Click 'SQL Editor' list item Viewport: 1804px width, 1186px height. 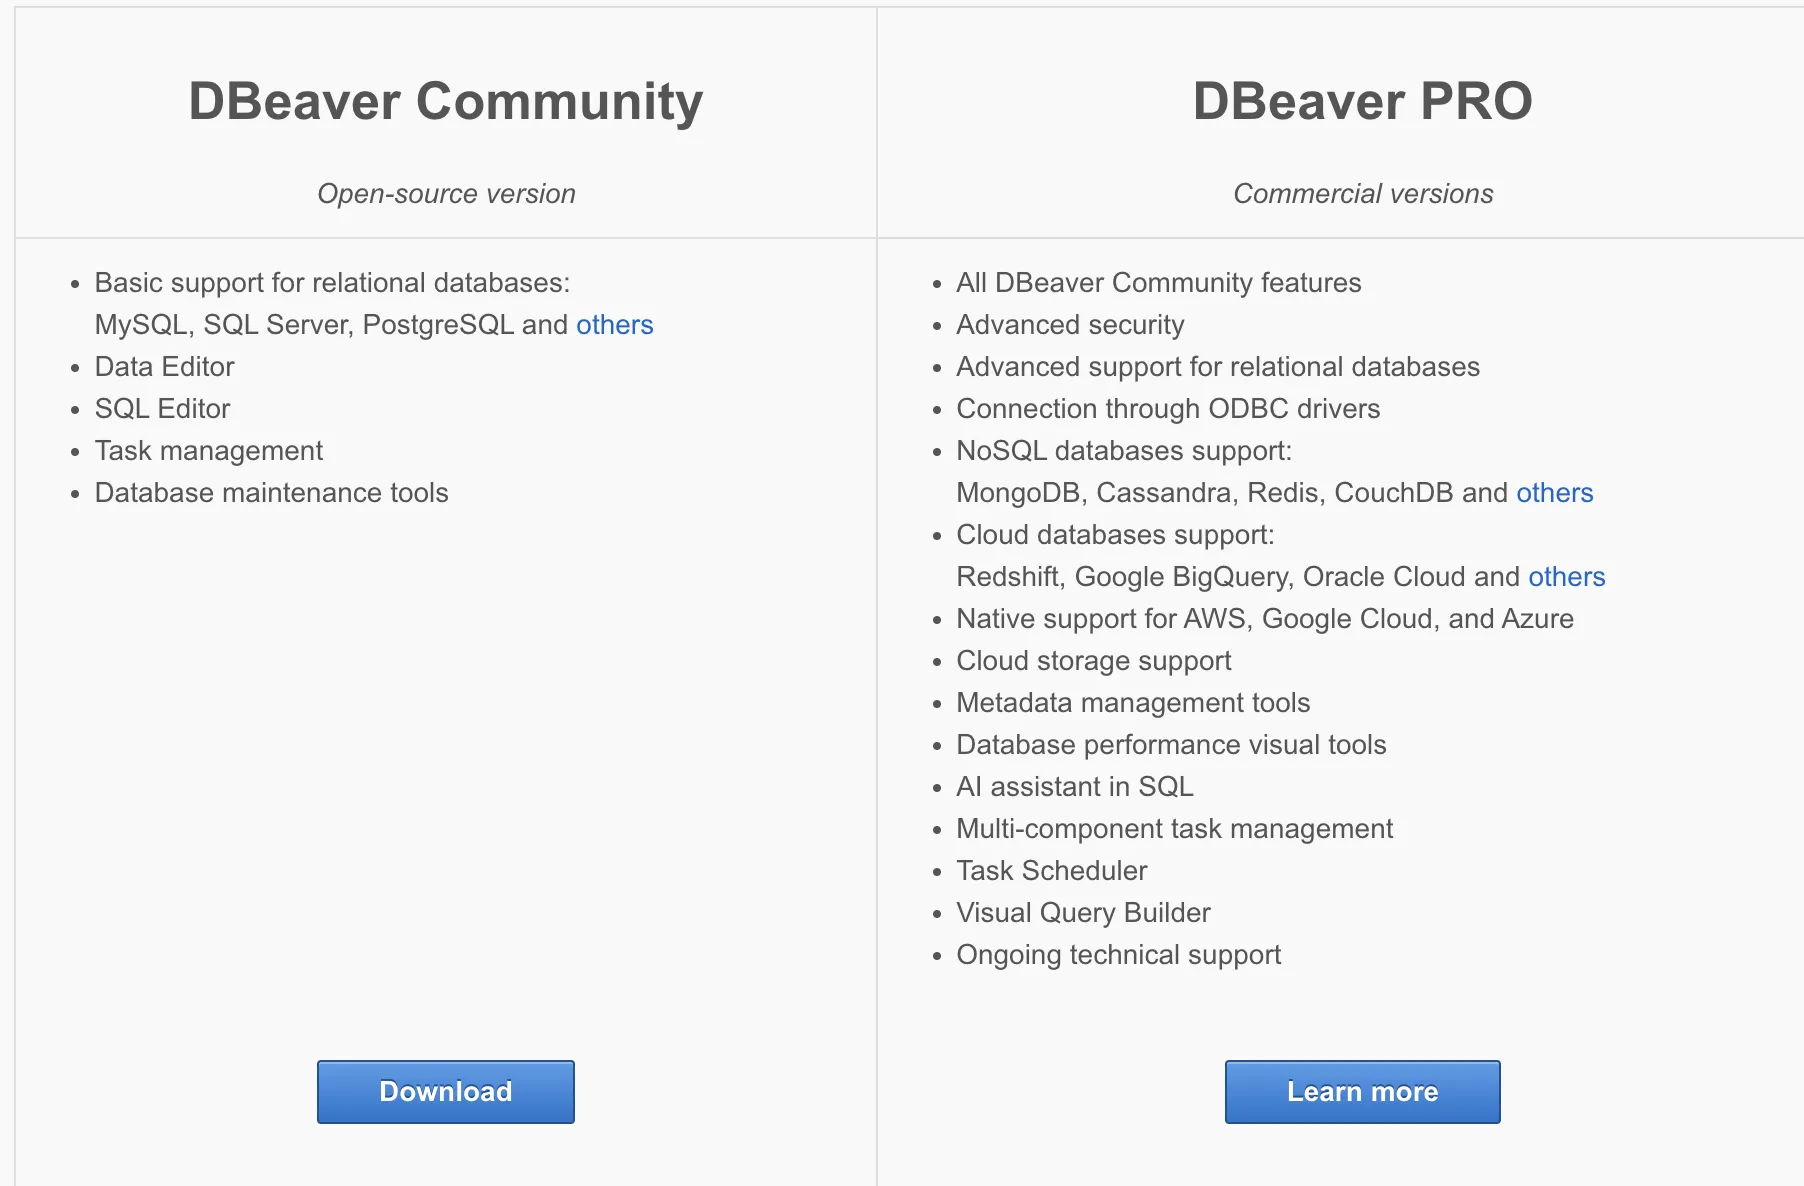click(162, 409)
